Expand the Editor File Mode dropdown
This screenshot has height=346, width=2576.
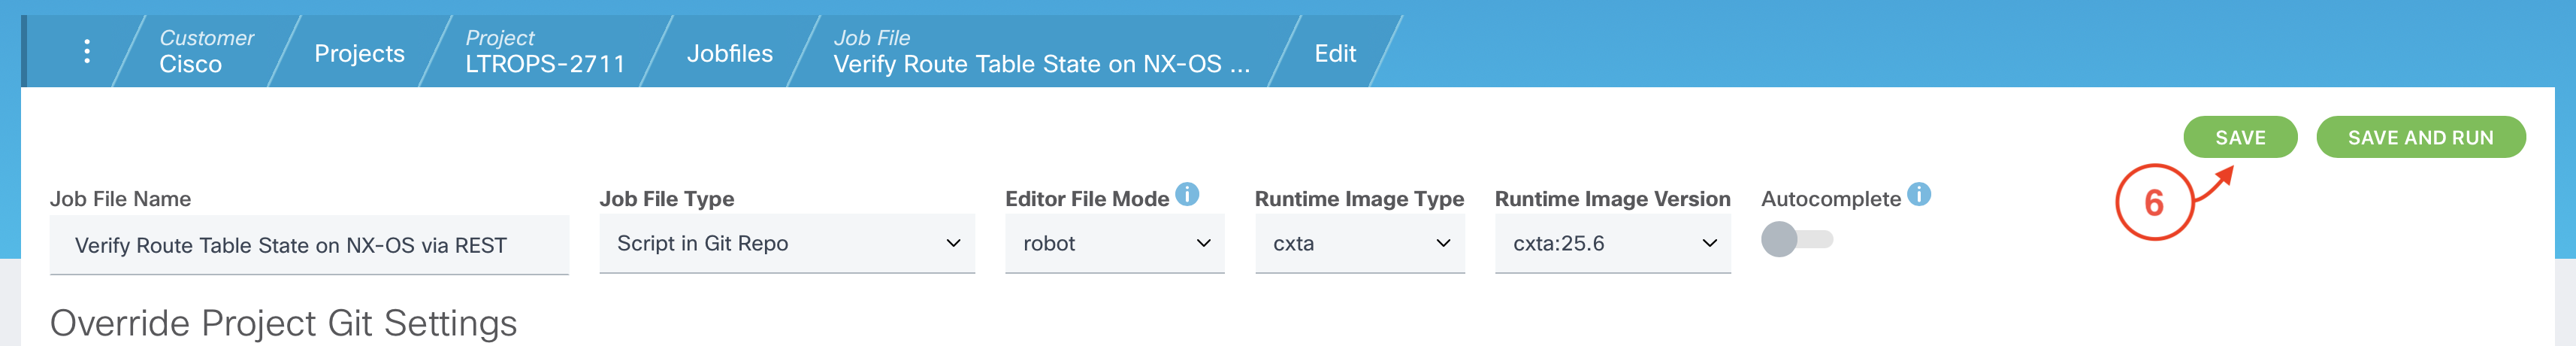(x=1114, y=244)
